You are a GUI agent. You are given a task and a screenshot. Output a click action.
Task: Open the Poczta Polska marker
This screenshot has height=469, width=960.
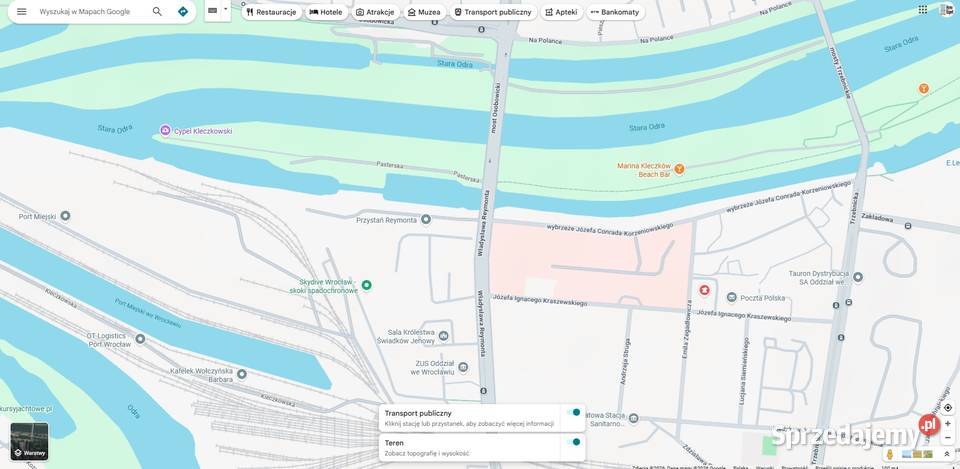(732, 298)
